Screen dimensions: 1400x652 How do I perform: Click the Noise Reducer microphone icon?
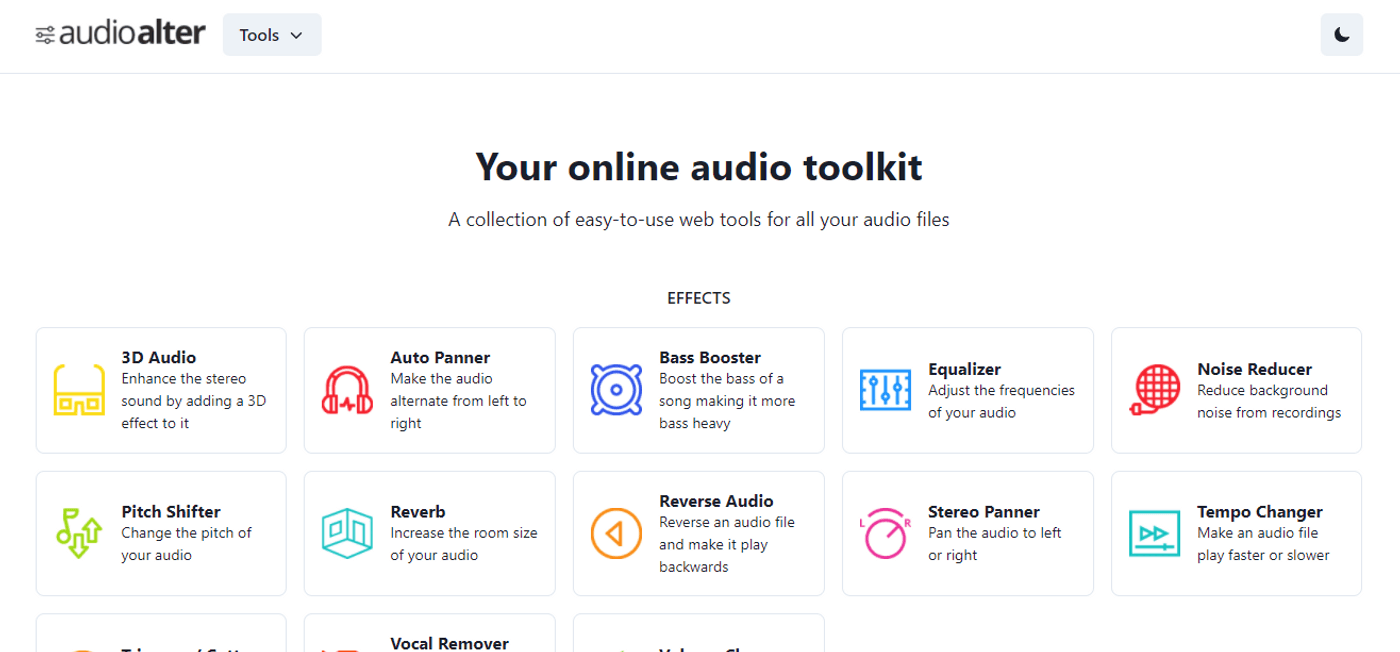1154,390
